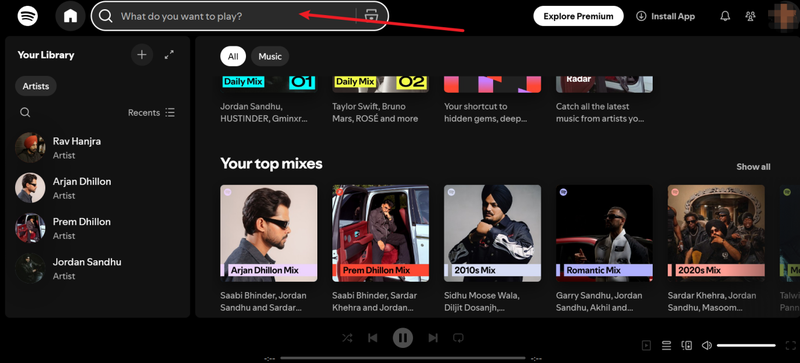Screen dimensions: 800x363
Task: Click the track progress bar
Action: pyautogui.click(x=403, y=358)
